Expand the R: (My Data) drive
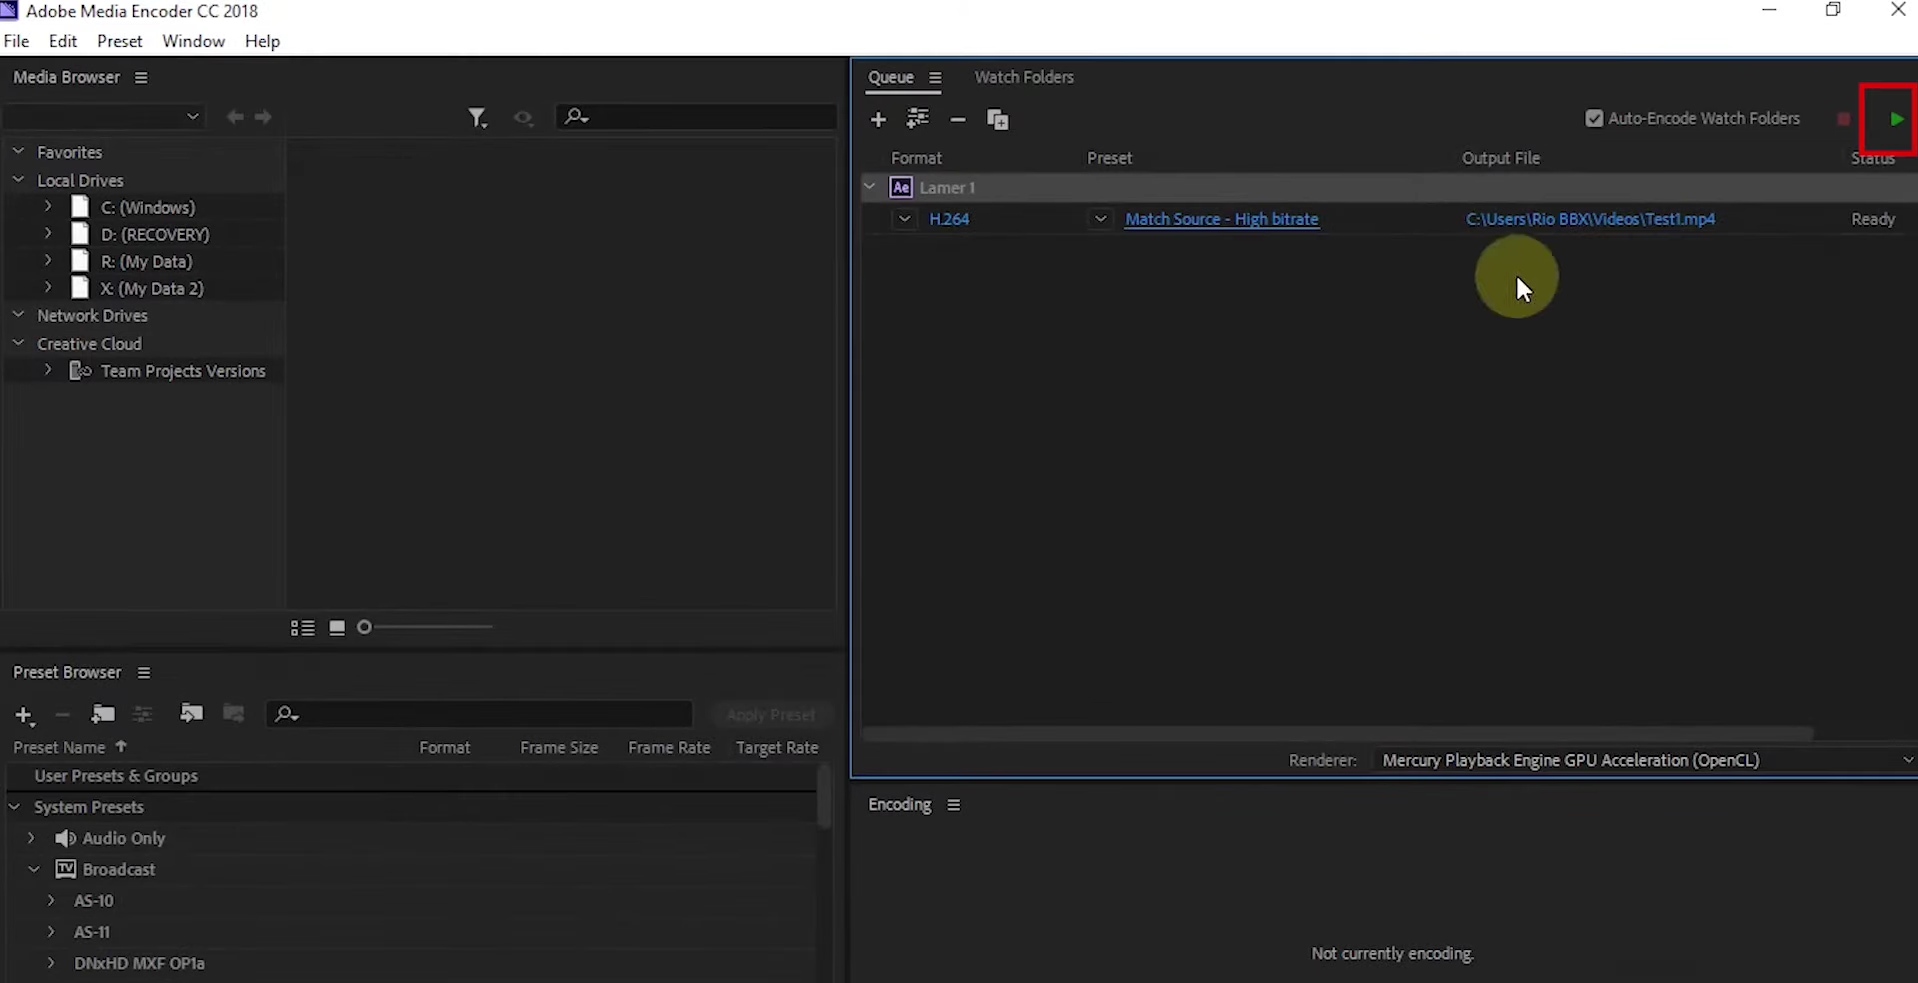Screen dimensions: 1918x983 tap(48, 260)
